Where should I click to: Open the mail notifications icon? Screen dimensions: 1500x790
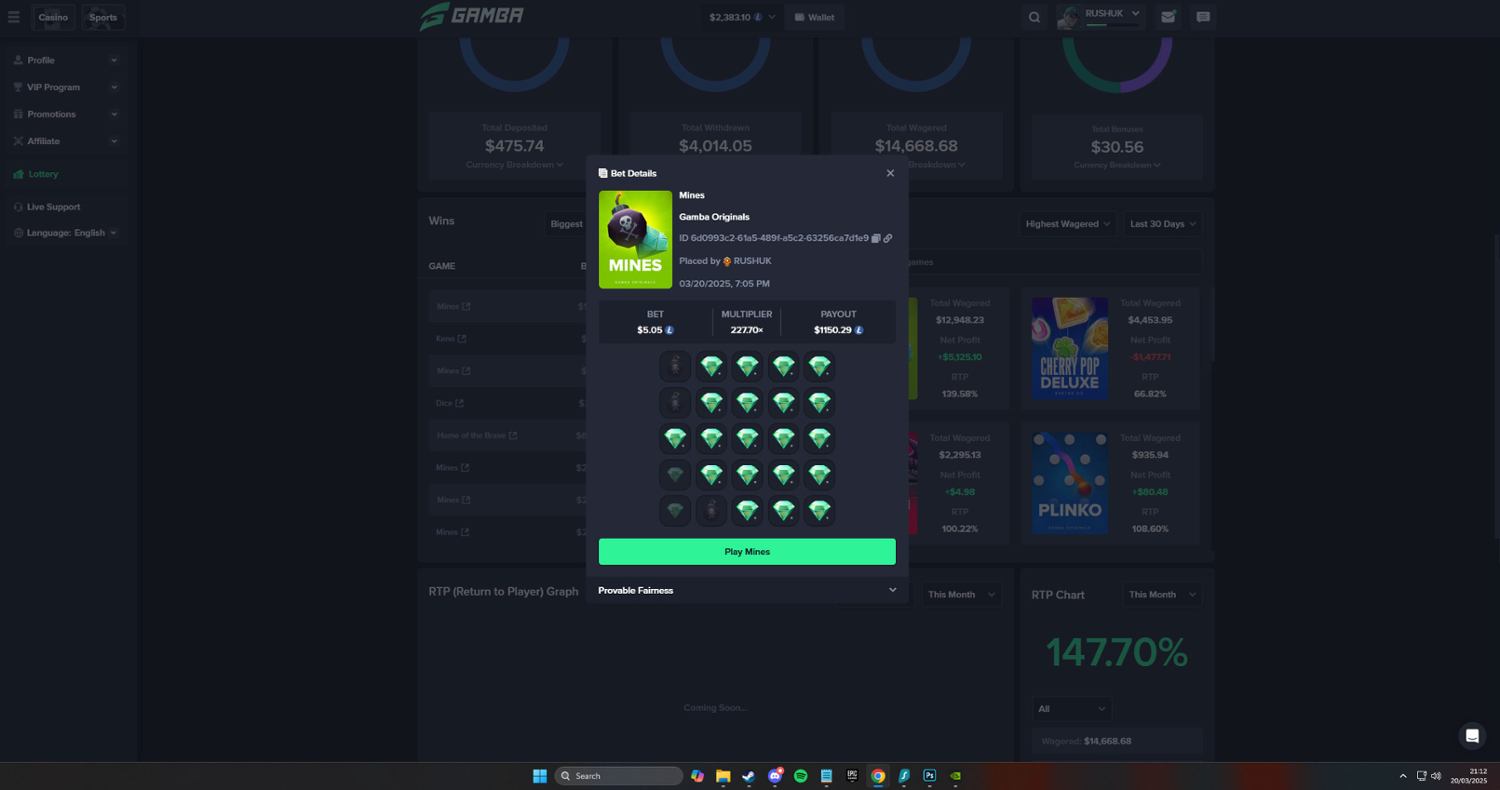coord(1167,17)
